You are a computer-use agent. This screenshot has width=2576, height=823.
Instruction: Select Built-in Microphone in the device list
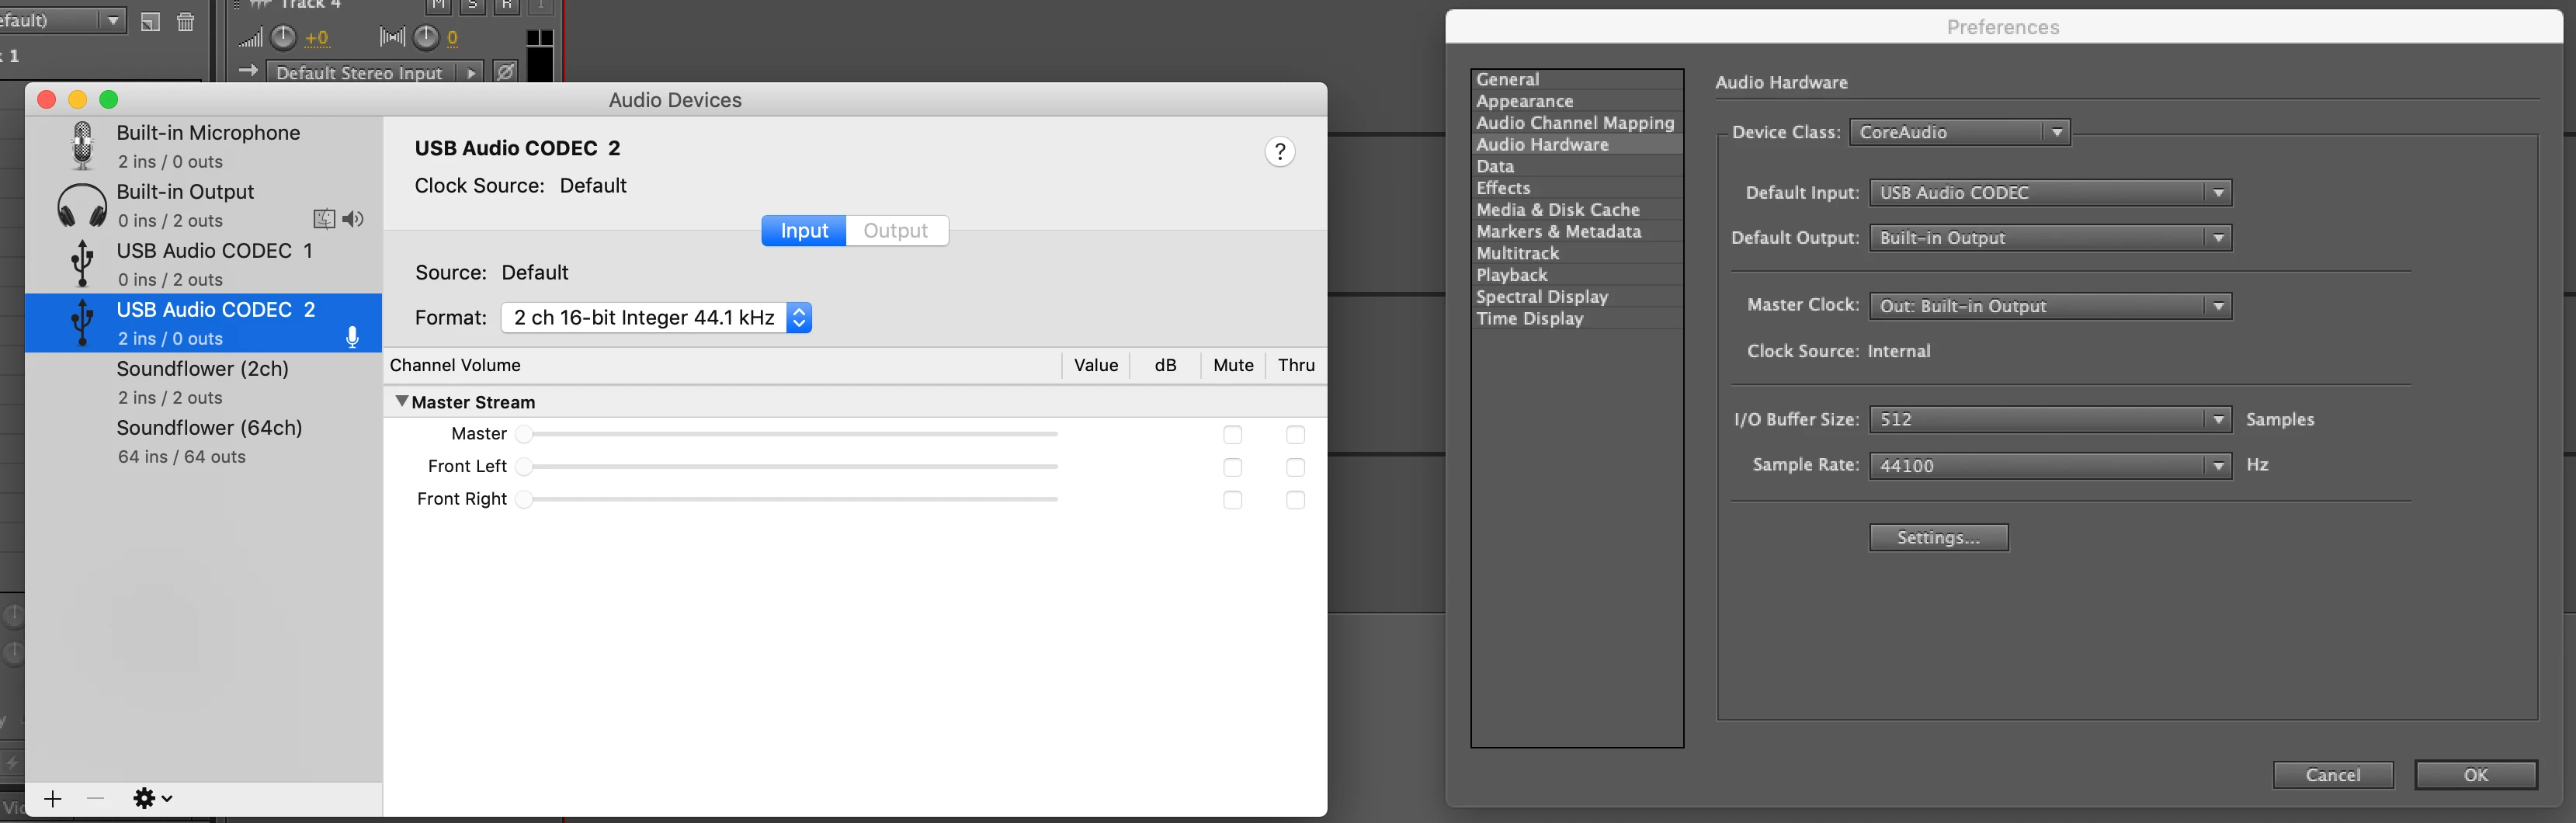point(204,146)
